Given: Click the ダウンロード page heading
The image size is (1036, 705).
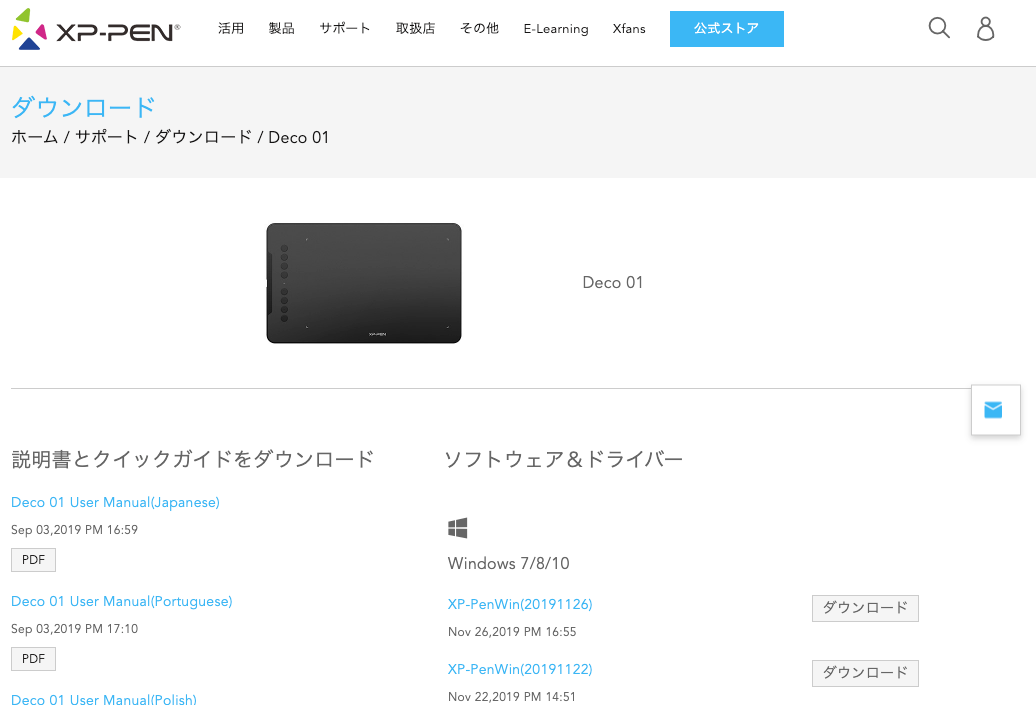Looking at the screenshot, I should point(83,106).
